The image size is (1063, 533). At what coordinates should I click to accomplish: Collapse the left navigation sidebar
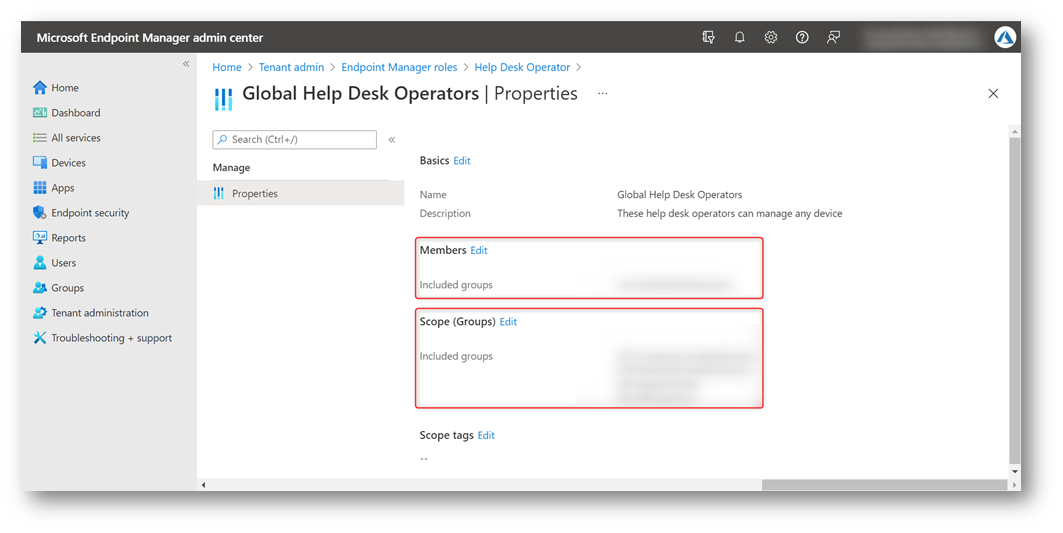tap(186, 64)
